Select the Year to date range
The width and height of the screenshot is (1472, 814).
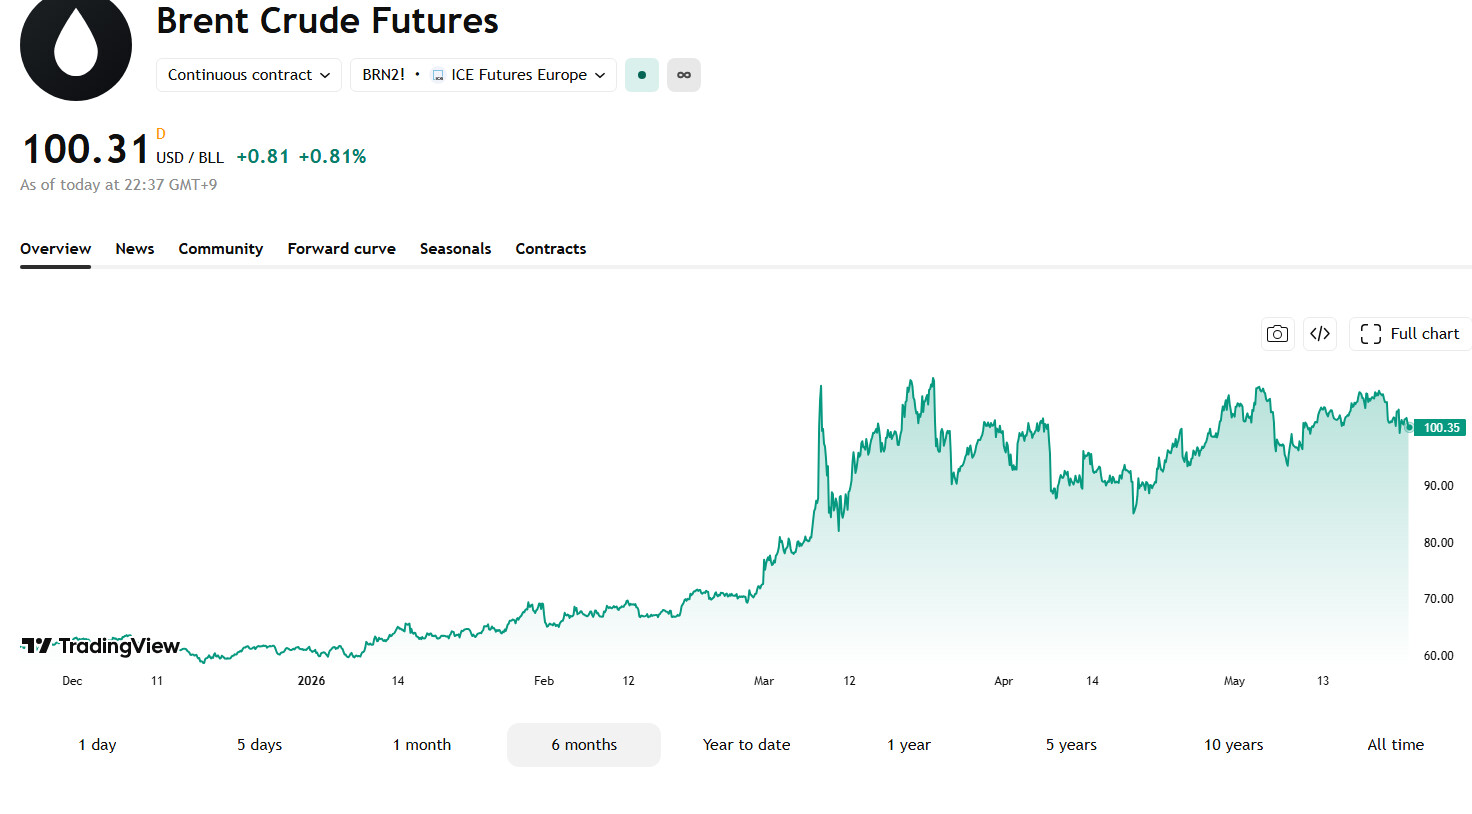pos(747,745)
